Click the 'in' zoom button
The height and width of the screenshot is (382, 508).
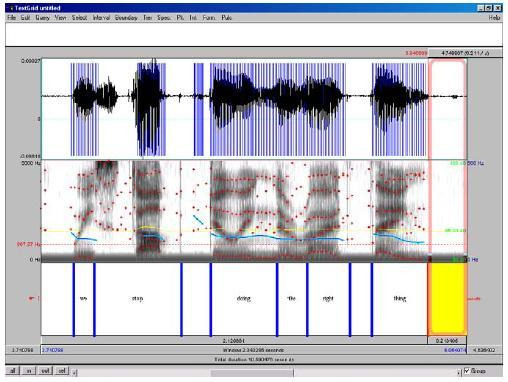(x=29, y=371)
